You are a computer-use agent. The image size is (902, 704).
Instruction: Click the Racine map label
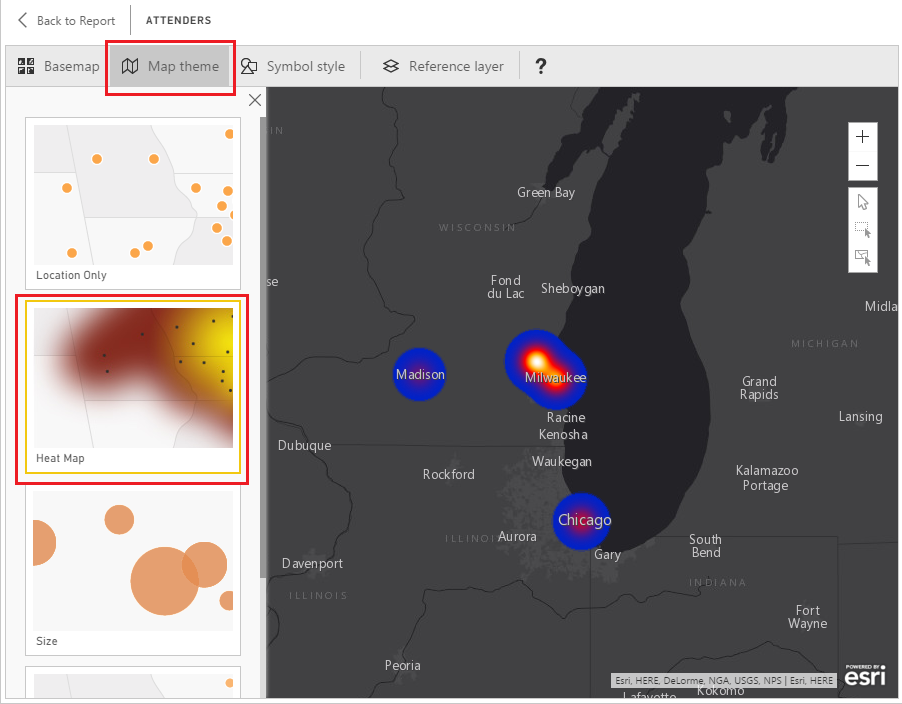[x=566, y=418]
